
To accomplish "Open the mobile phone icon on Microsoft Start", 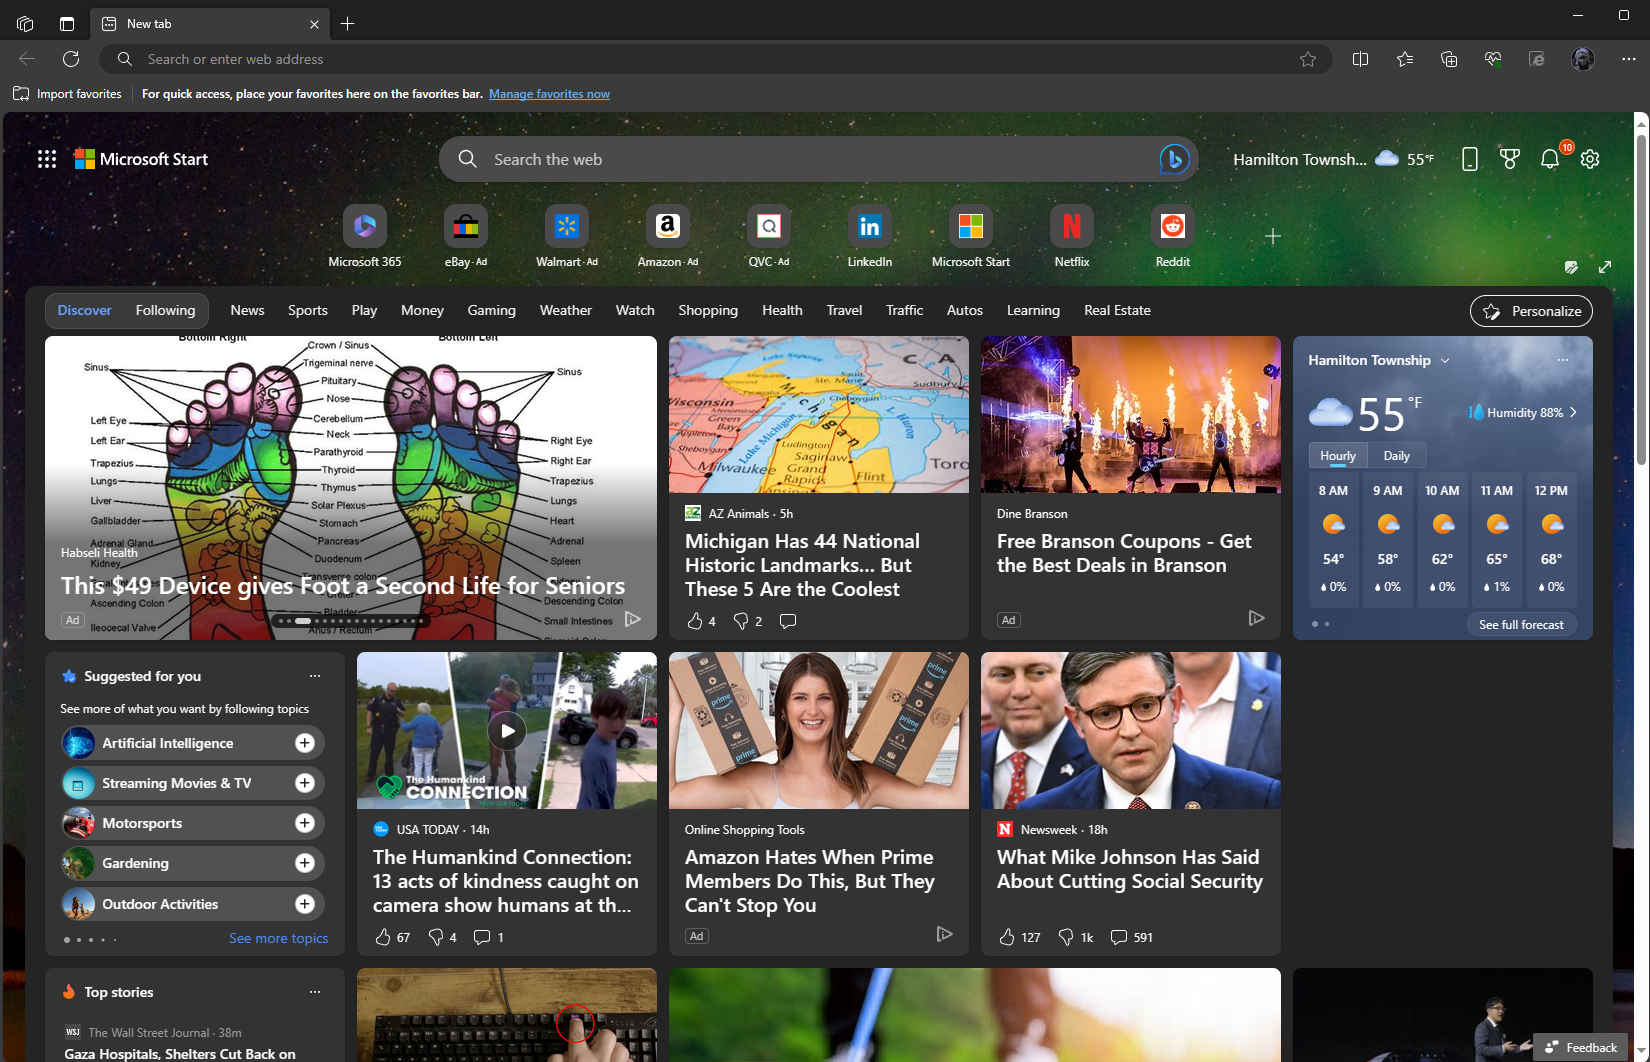I will pos(1470,159).
